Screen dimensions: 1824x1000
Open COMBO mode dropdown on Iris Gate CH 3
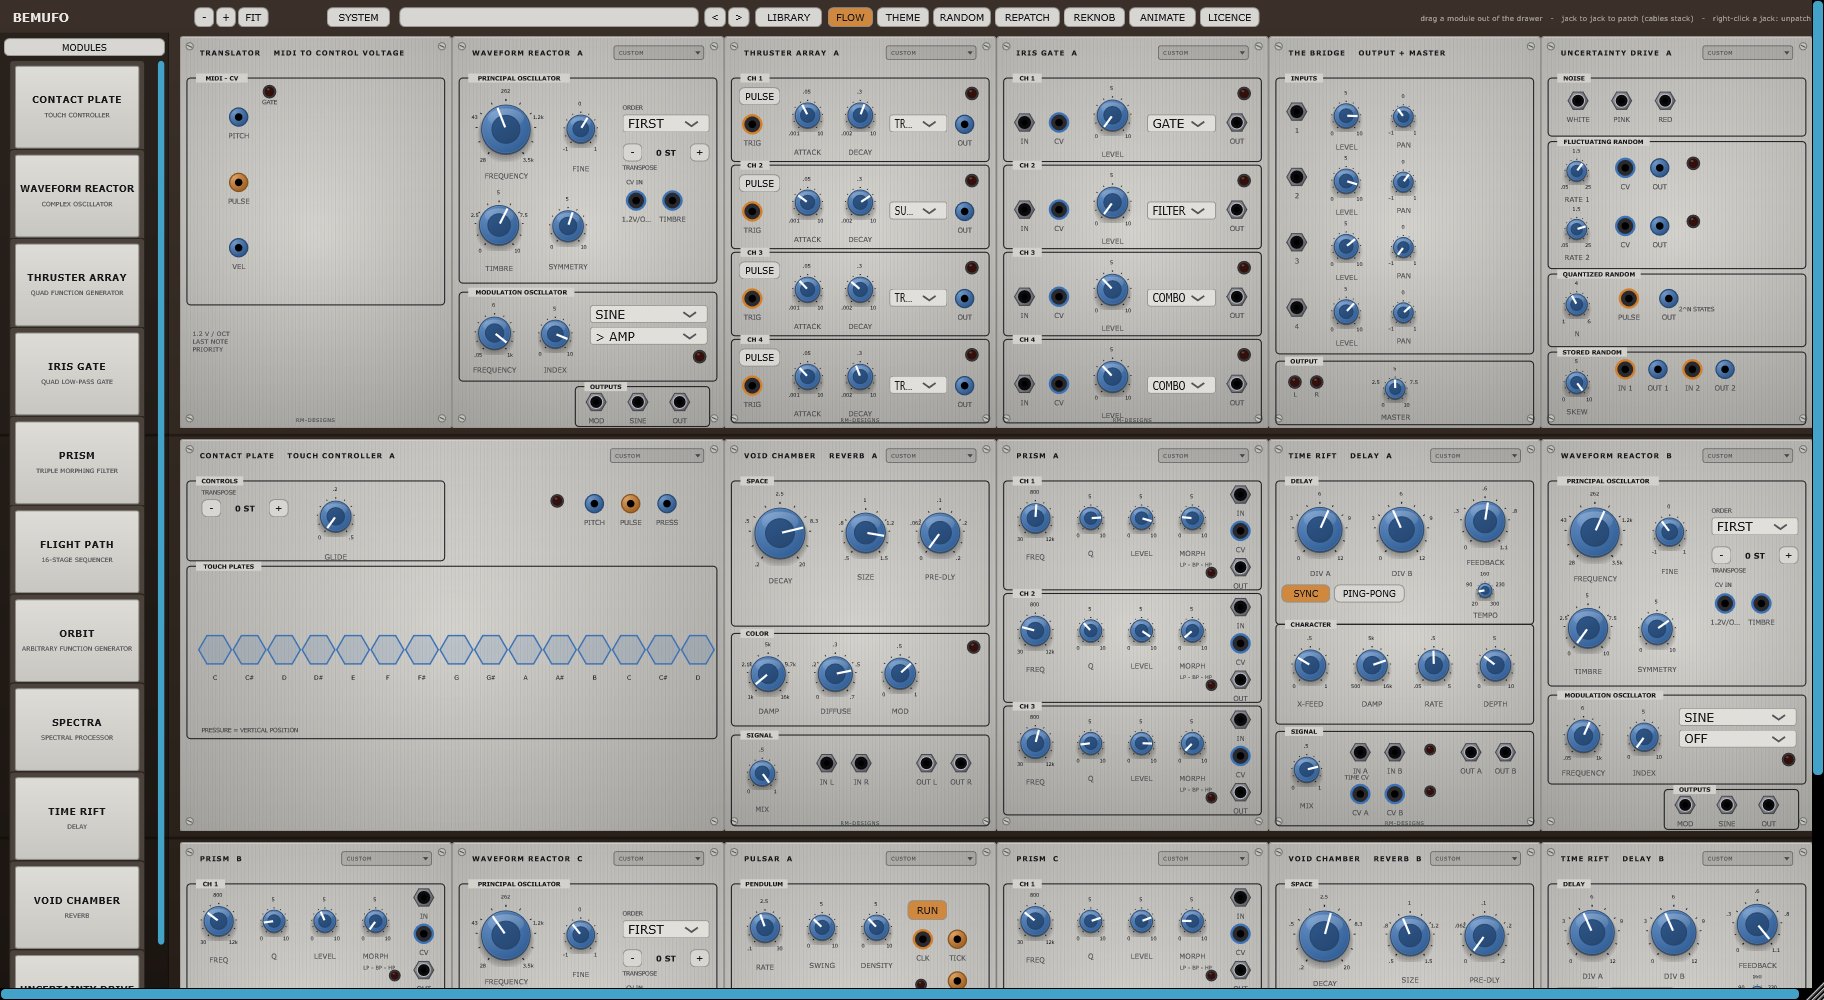tap(1181, 297)
